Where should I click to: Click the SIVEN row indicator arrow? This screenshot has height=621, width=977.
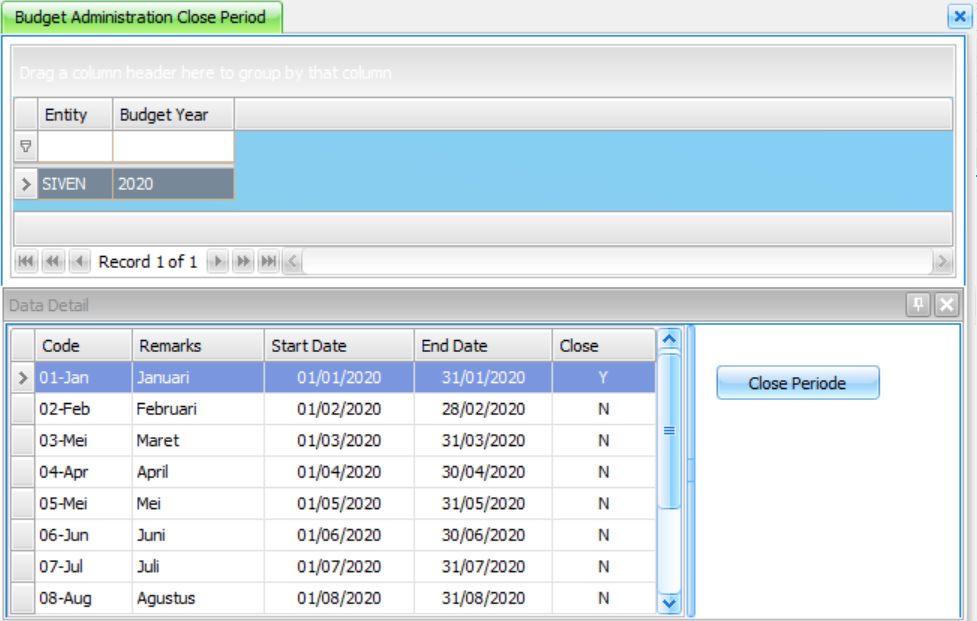(26, 184)
